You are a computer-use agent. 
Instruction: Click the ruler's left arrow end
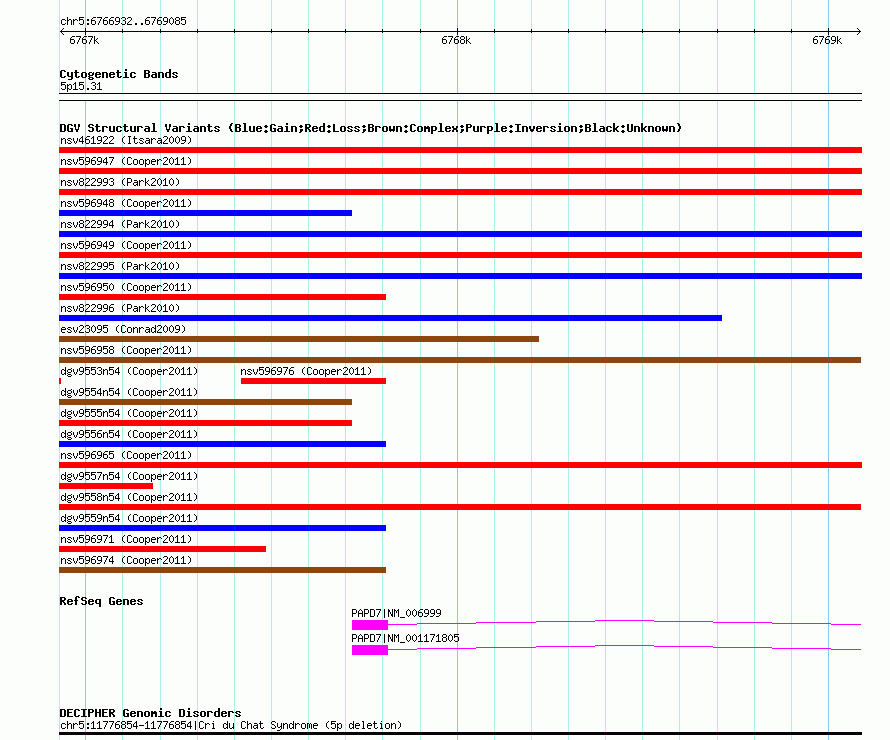click(x=62, y=31)
